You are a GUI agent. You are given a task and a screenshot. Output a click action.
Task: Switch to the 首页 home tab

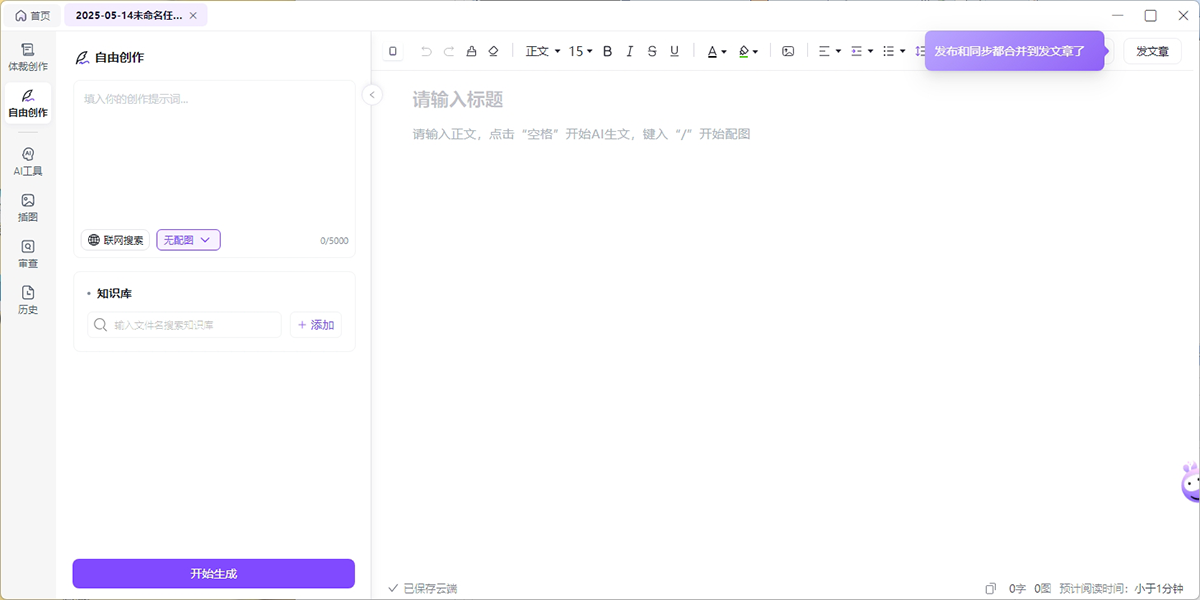click(32, 16)
